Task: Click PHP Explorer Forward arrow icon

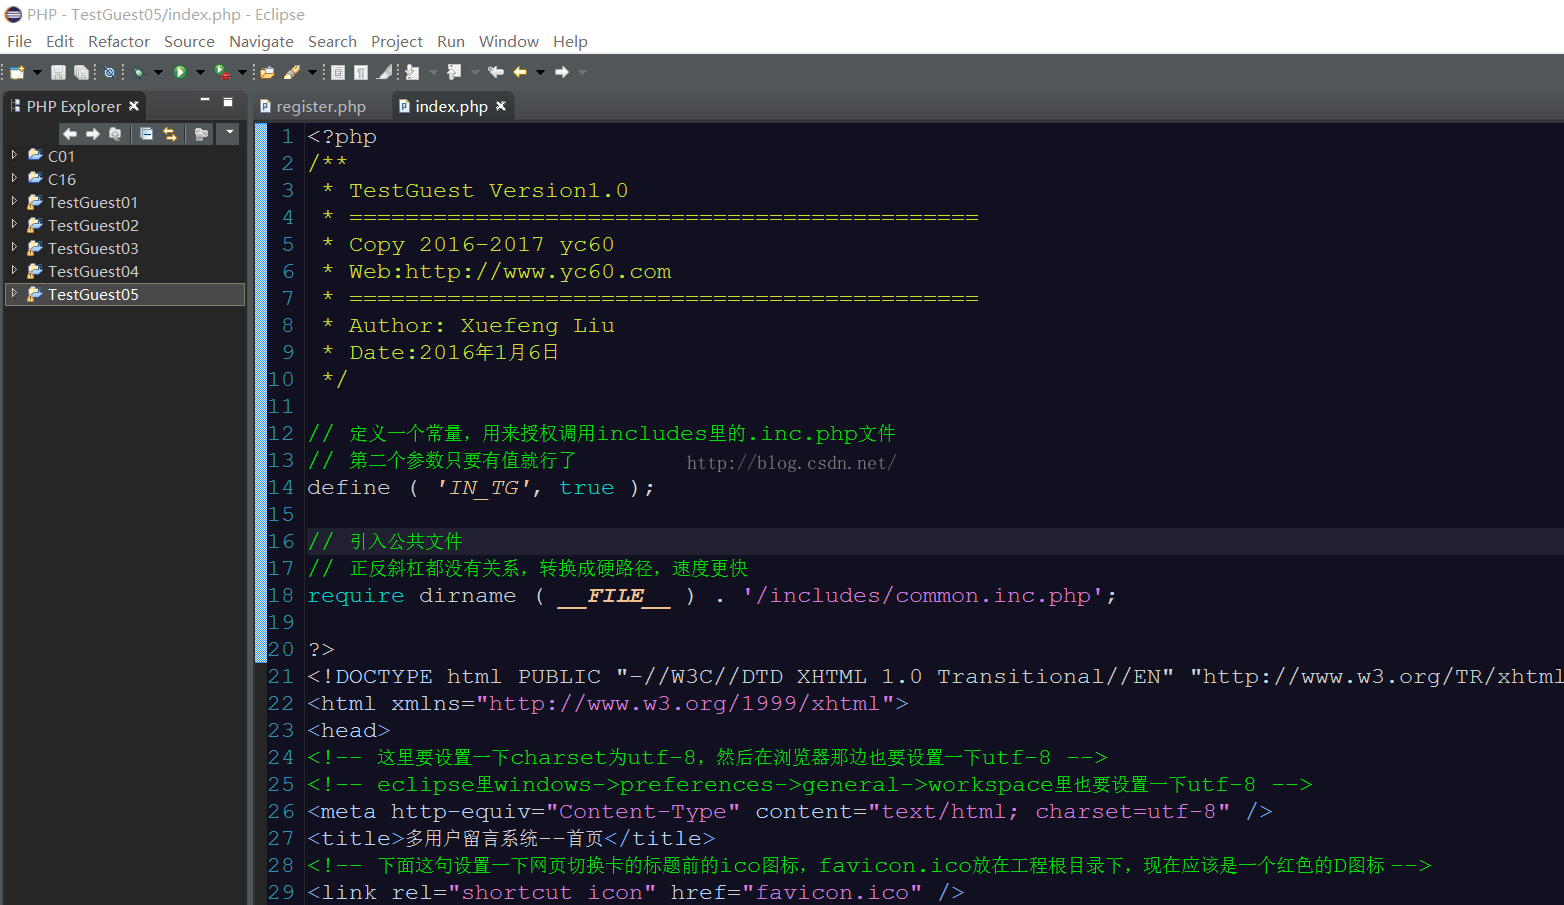Action: coord(93,133)
